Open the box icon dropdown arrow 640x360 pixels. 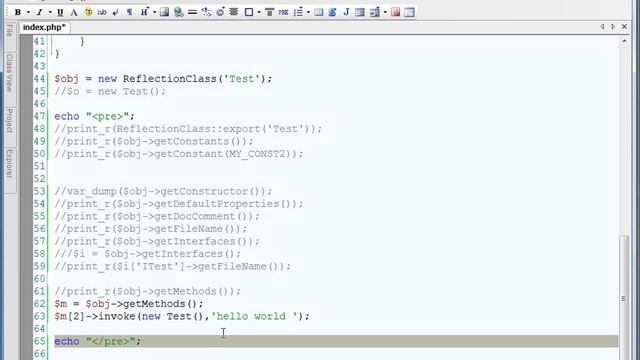(x=259, y=12)
